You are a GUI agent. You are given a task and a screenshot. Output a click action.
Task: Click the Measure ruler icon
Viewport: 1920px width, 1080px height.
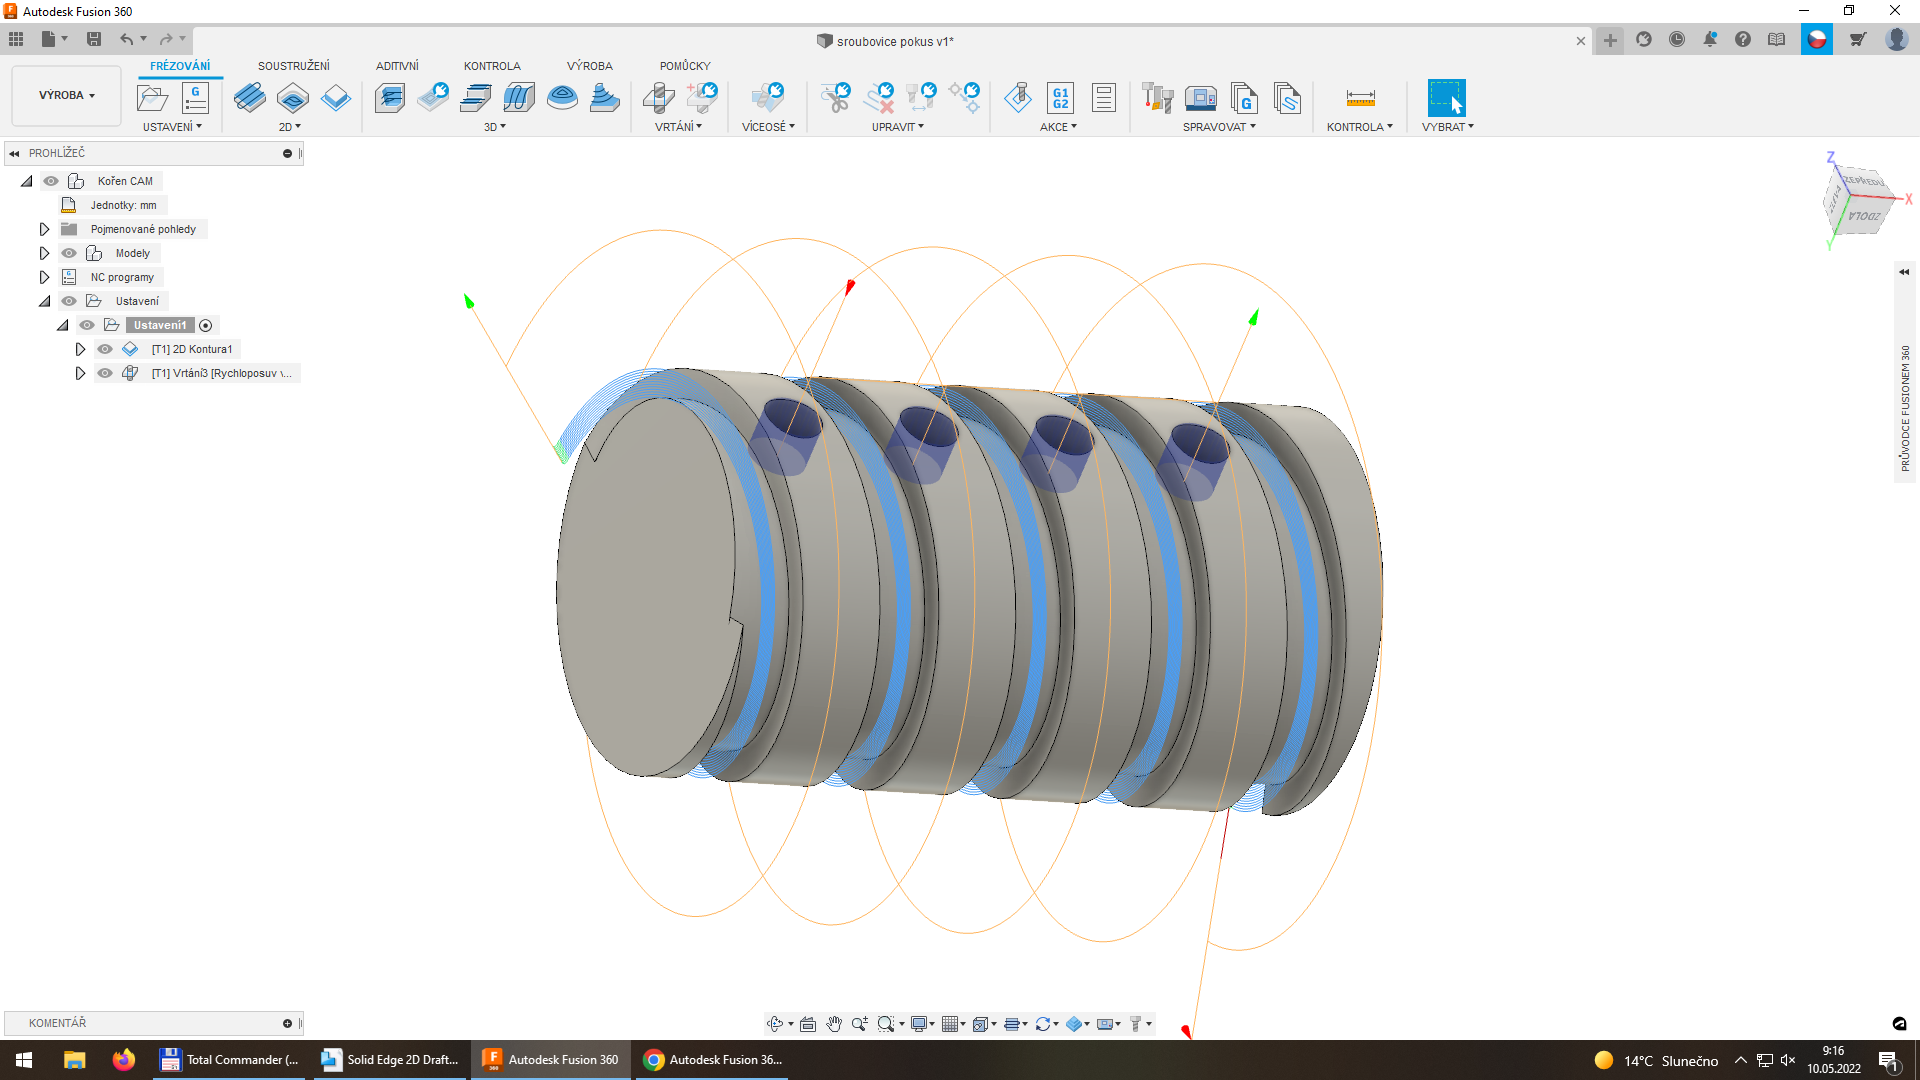[x=1360, y=98]
